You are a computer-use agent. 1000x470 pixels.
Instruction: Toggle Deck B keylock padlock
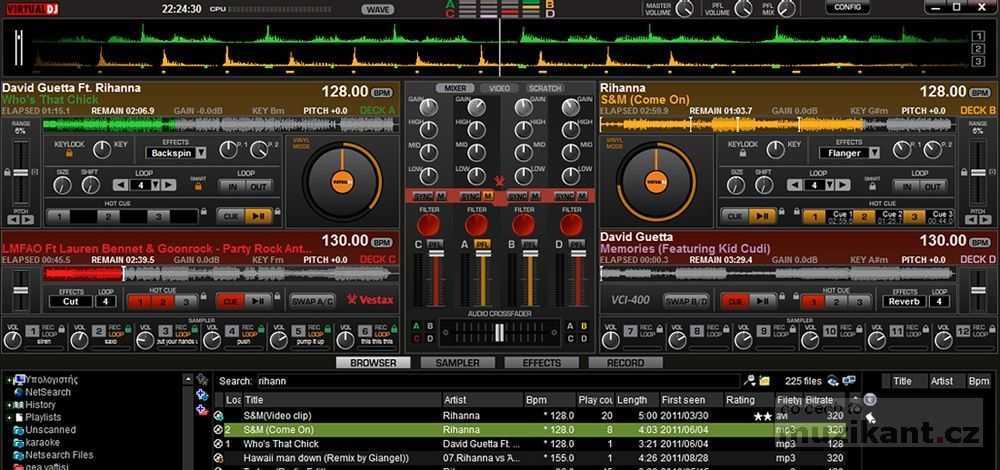coord(743,154)
